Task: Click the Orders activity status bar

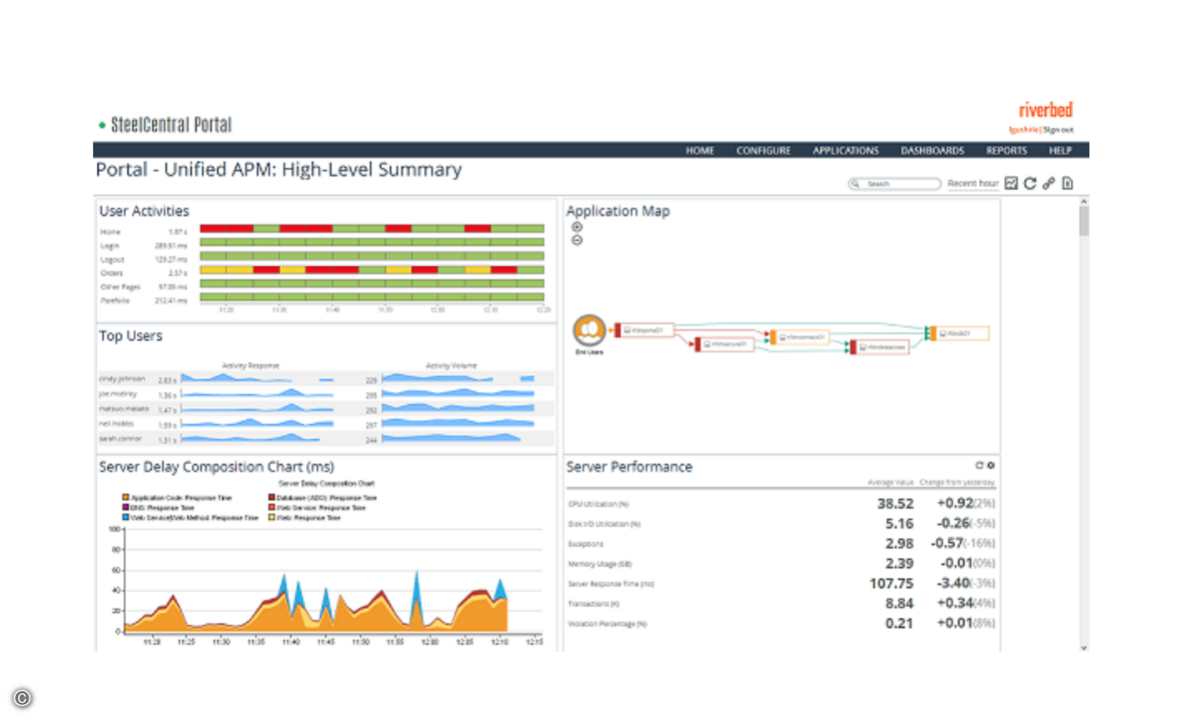Action: click(373, 270)
